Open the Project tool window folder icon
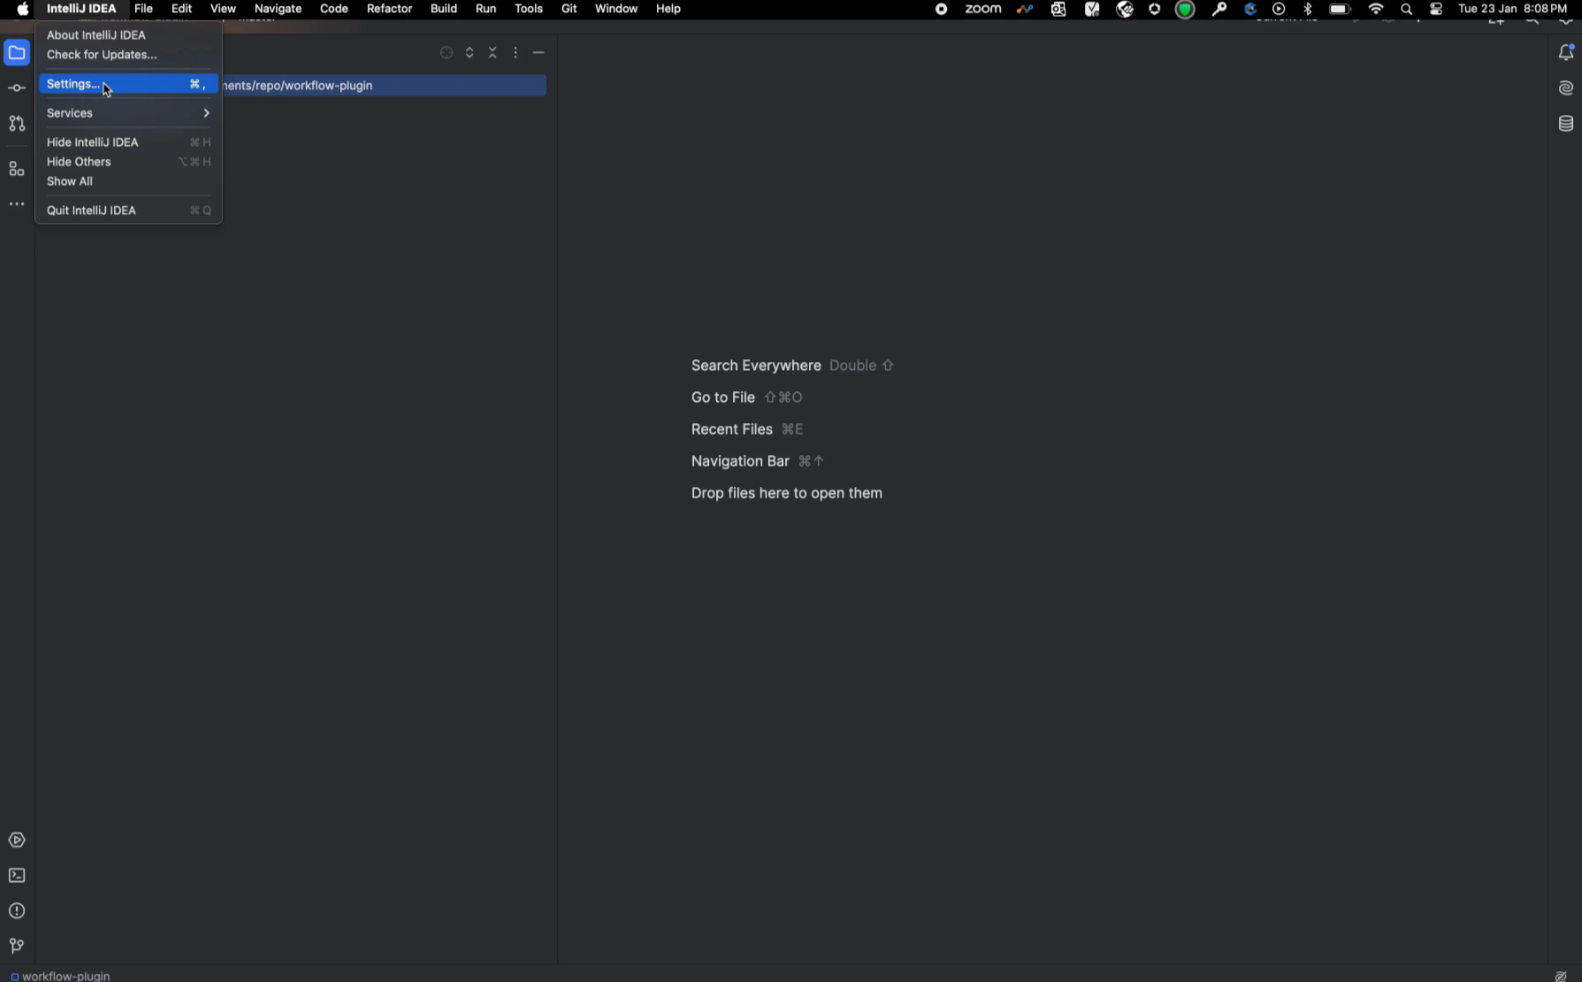 pyautogui.click(x=17, y=53)
